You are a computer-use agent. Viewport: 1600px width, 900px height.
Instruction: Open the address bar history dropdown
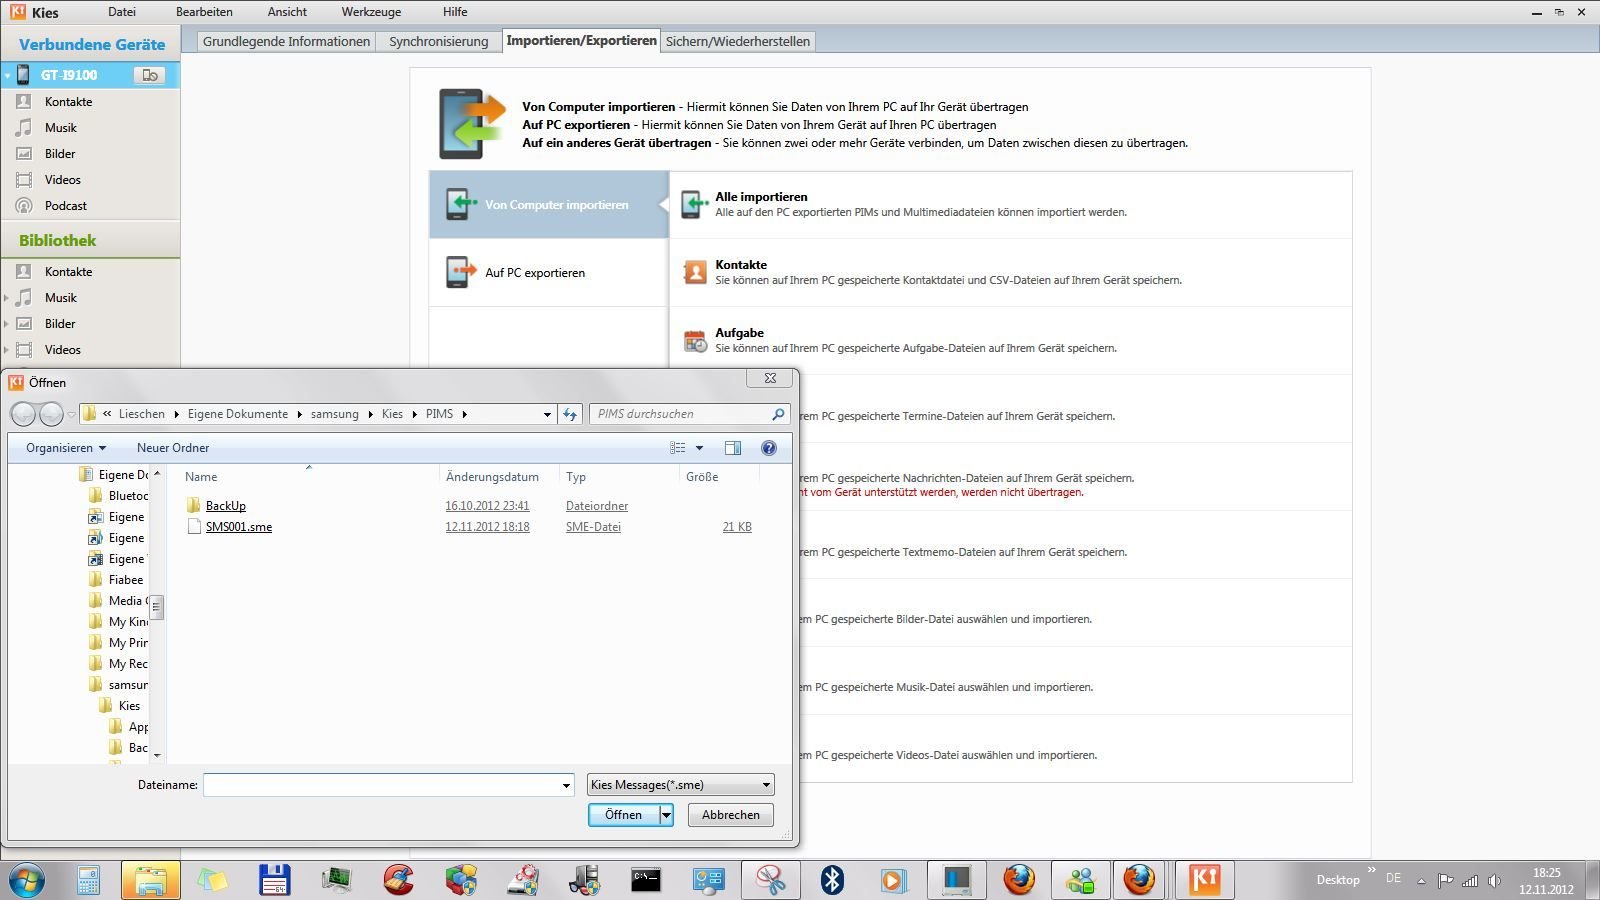[x=547, y=414]
